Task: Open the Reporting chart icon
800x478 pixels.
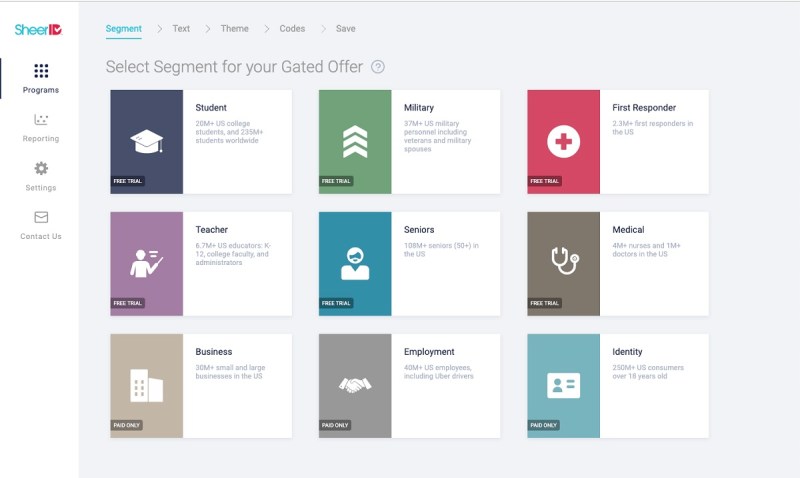Action: (41, 119)
